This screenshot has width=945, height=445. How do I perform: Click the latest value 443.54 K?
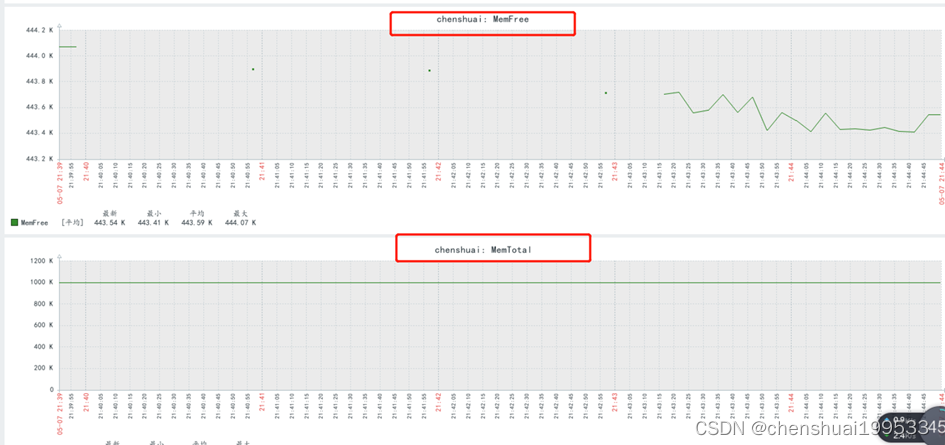click(110, 222)
